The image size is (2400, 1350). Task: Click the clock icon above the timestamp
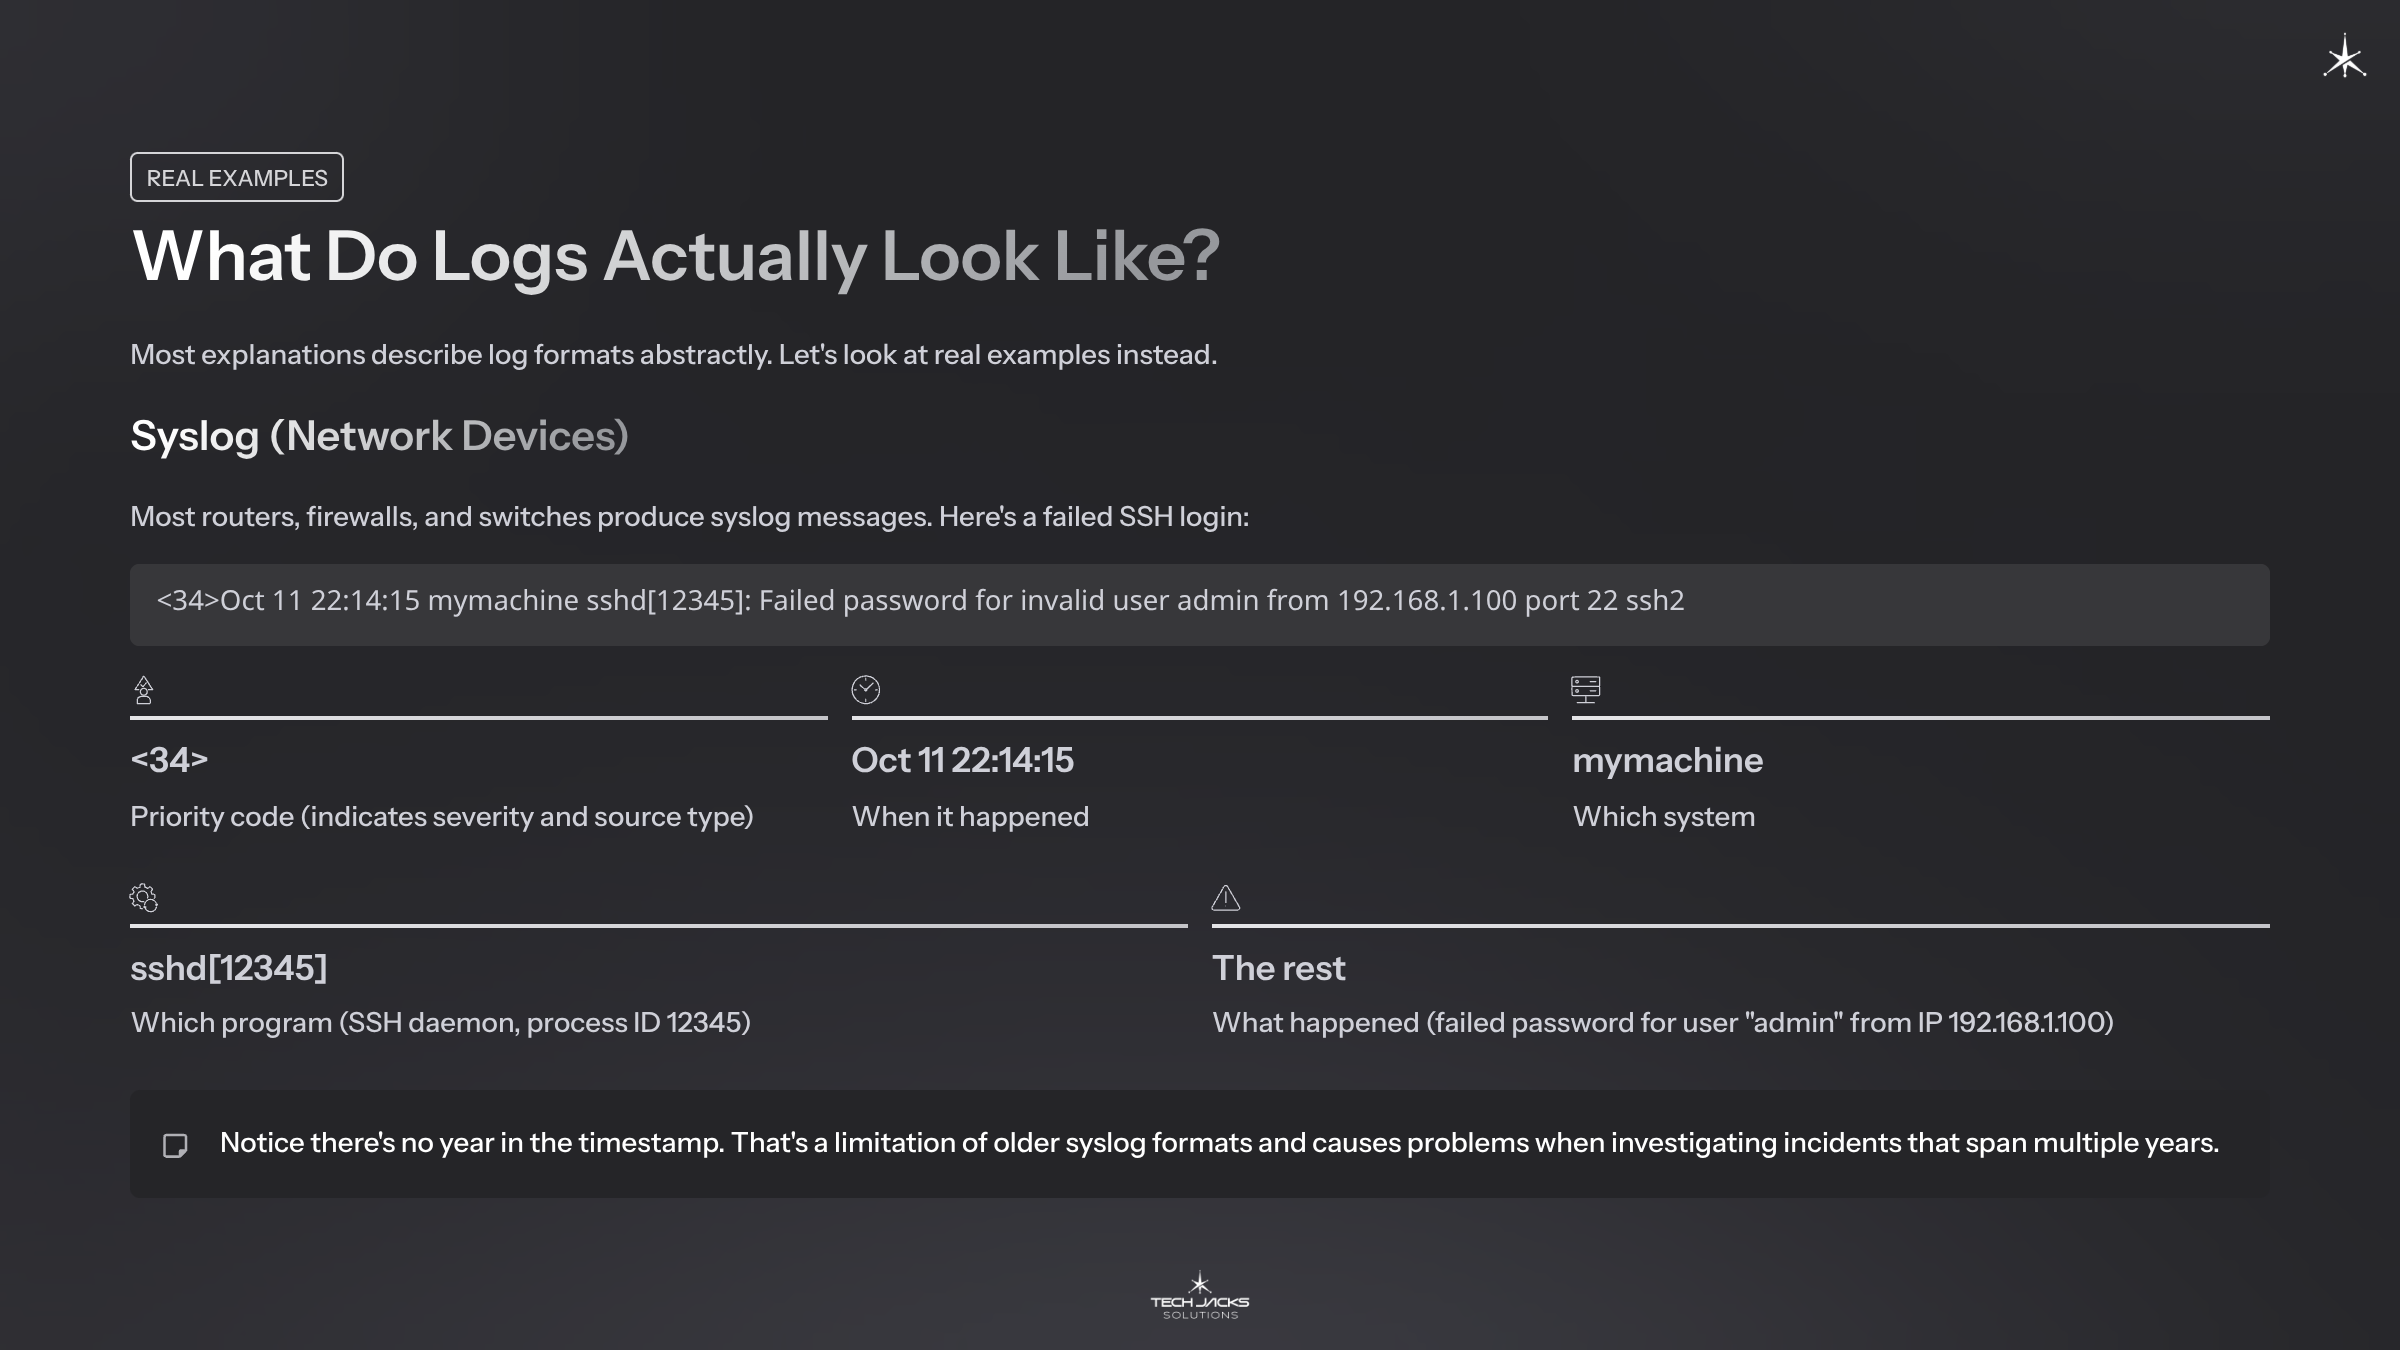pyautogui.click(x=865, y=690)
